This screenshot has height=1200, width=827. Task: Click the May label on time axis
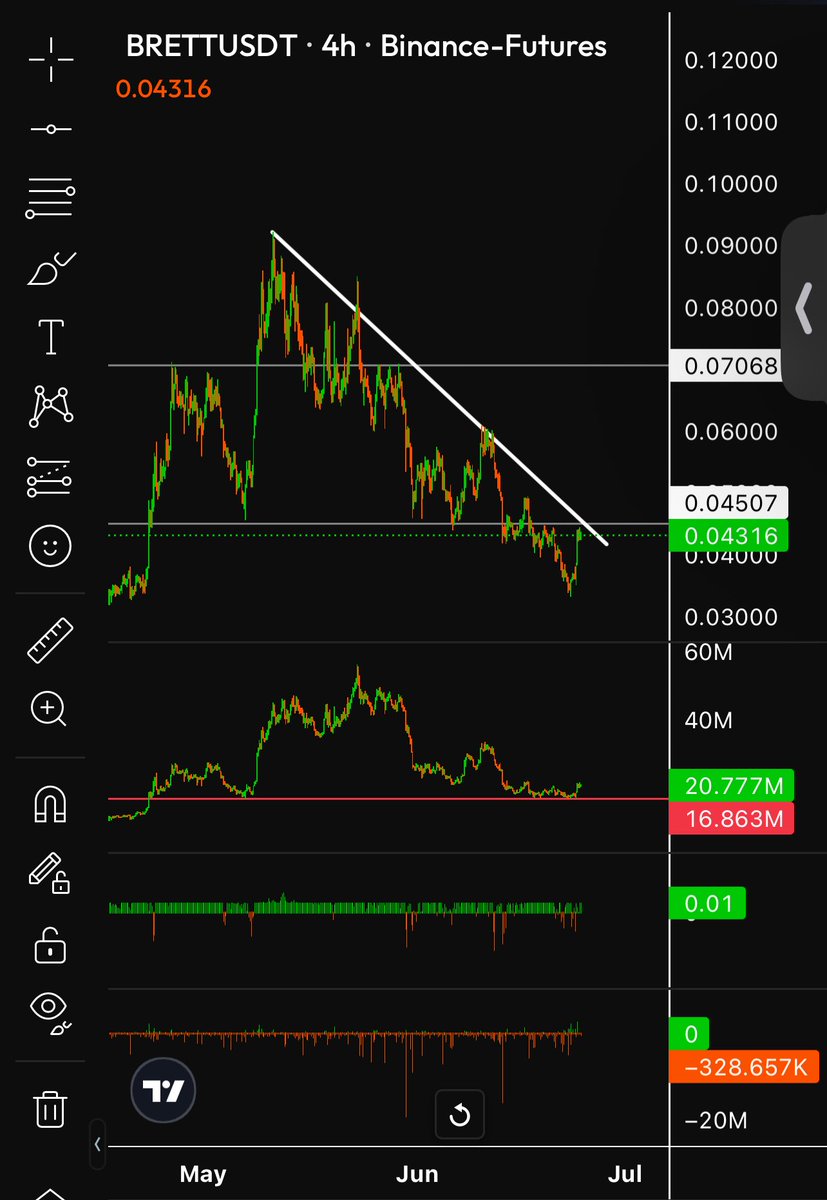[x=204, y=1173]
